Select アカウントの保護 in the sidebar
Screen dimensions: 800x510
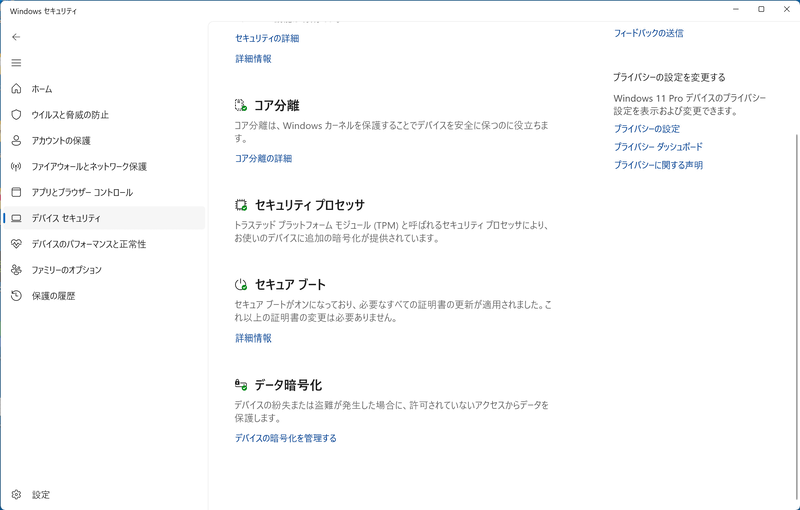[104, 140]
